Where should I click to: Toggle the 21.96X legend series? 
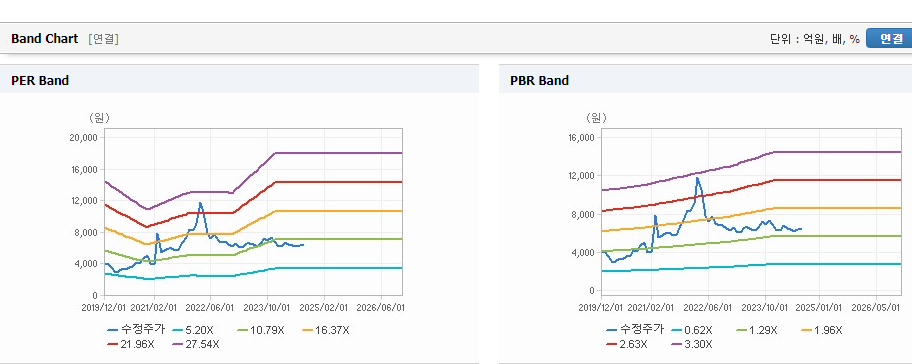tap(131, 344)
